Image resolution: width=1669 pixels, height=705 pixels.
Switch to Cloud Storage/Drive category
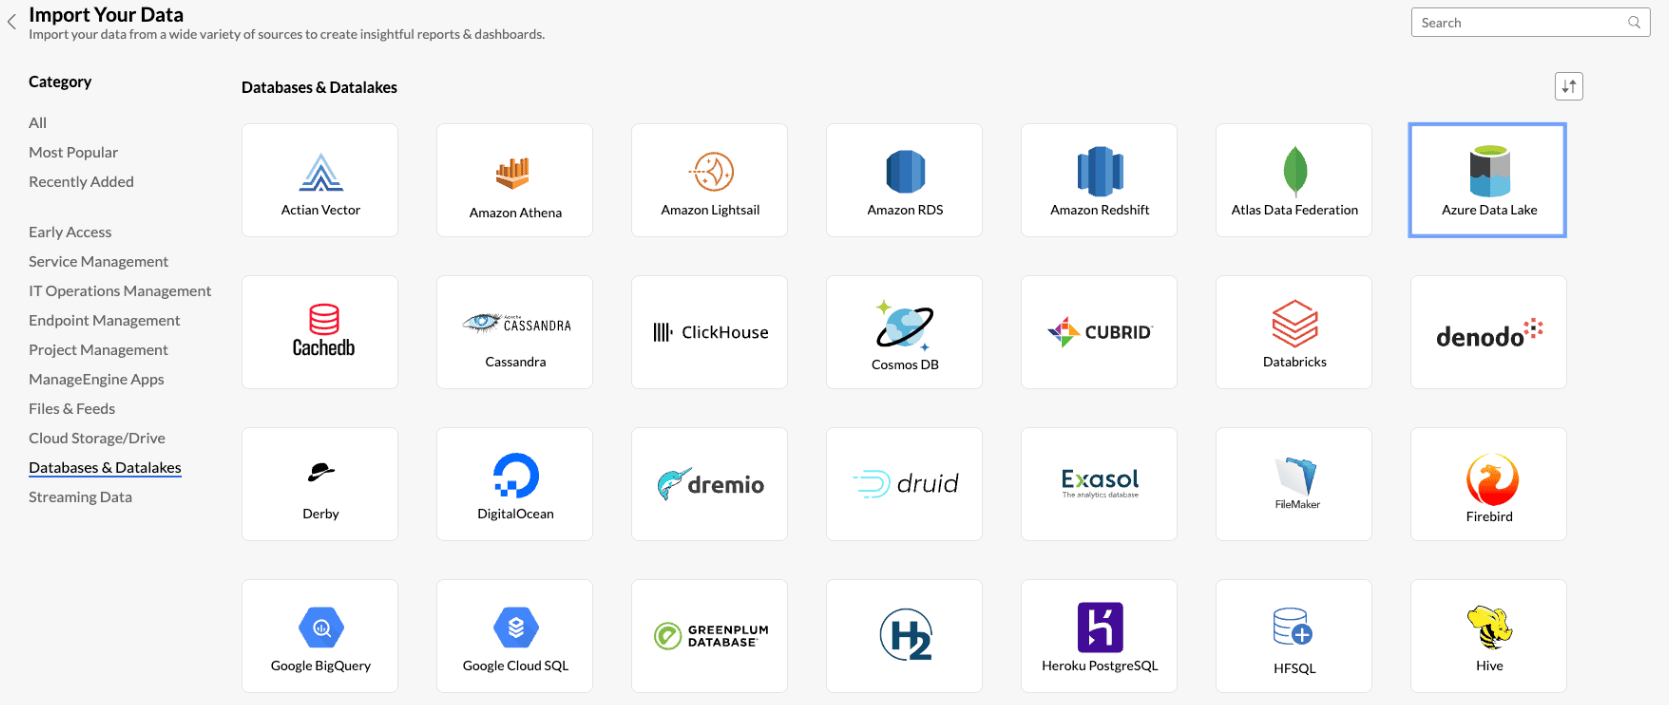pyautogui.click(x=97, y=438)
